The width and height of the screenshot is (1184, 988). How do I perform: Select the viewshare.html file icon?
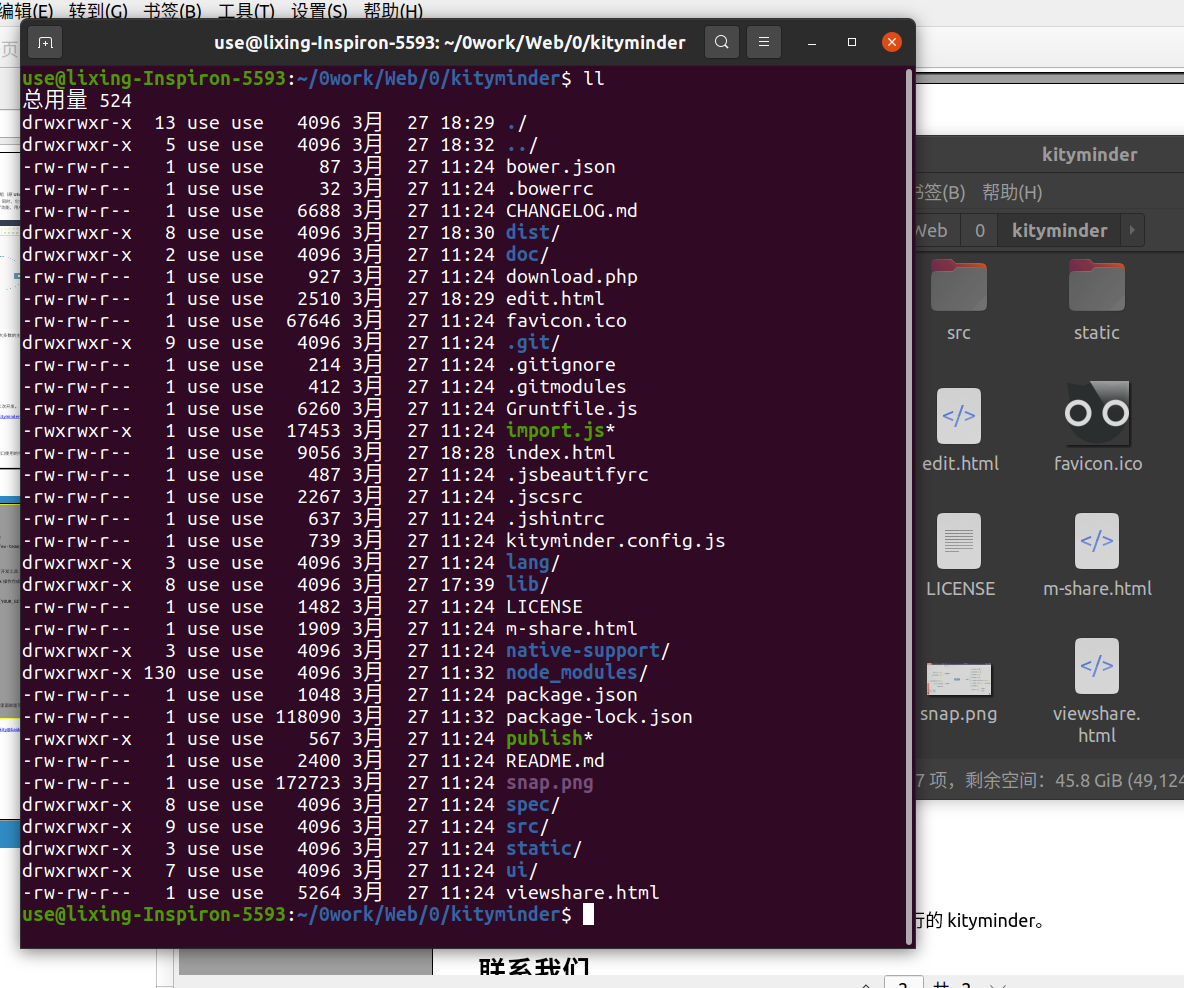click(1097, 666)
